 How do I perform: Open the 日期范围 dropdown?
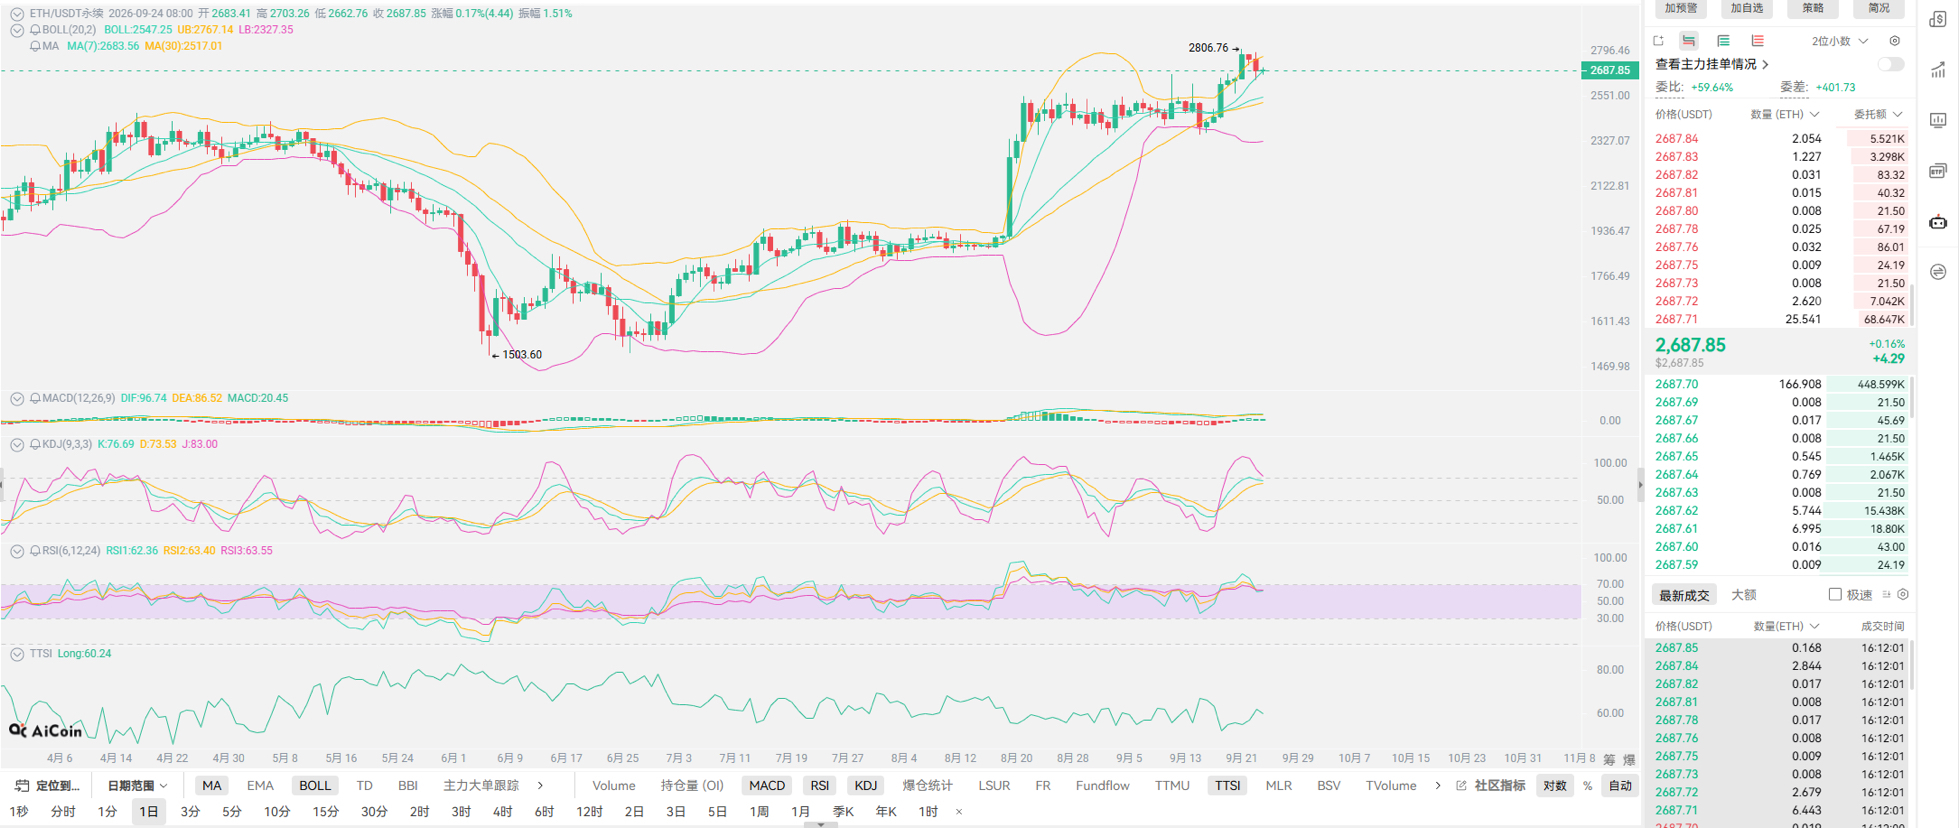click(137, 786)
